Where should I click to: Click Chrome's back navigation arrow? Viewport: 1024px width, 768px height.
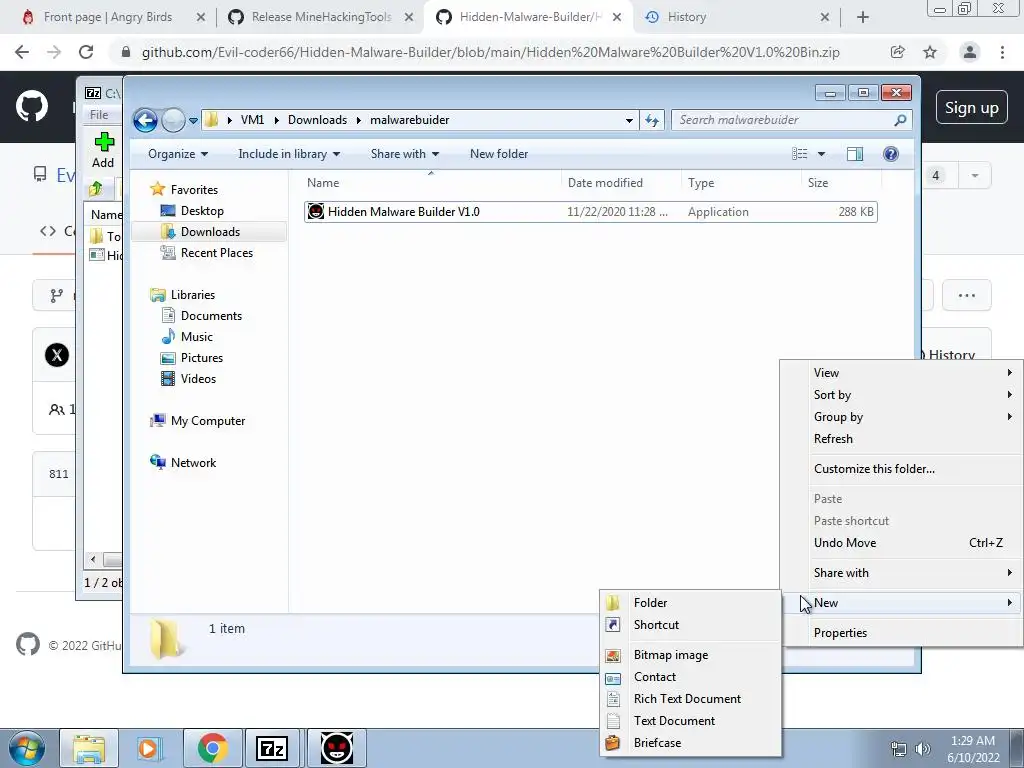coord(22,52)
